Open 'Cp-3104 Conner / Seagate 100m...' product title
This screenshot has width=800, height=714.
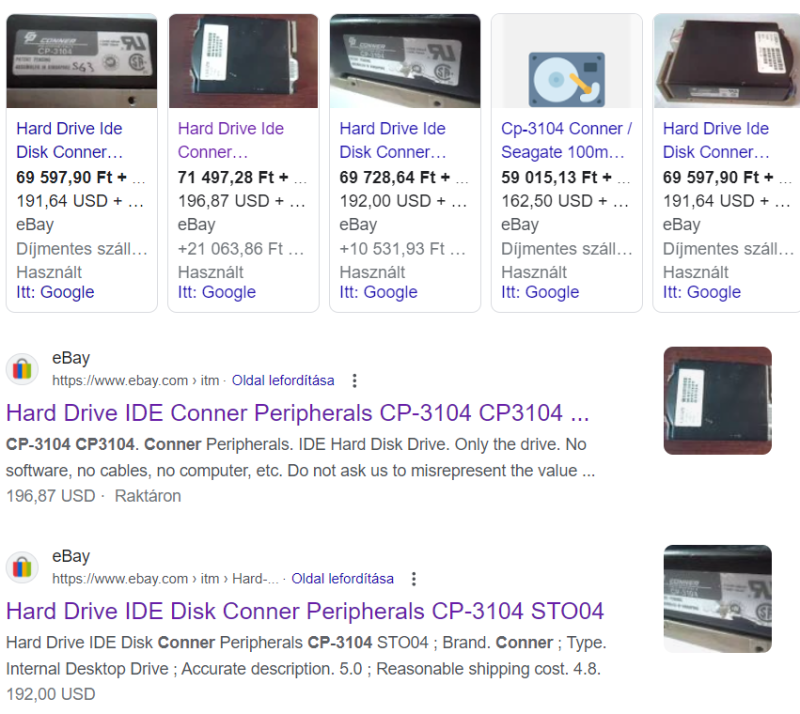click(x=566, y=140)
